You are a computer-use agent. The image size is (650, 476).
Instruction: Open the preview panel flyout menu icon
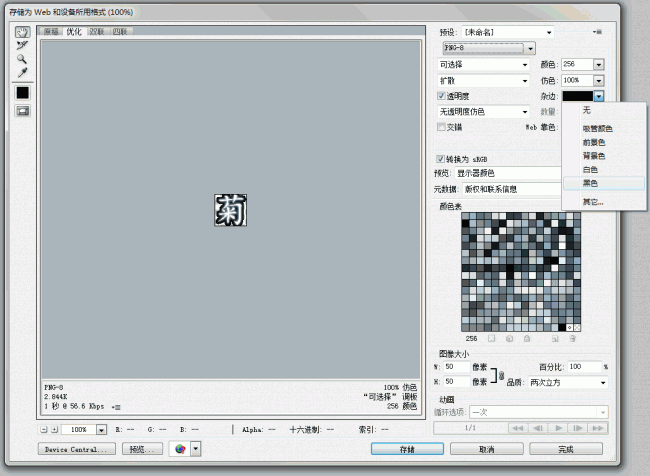(x=116, y=407)
